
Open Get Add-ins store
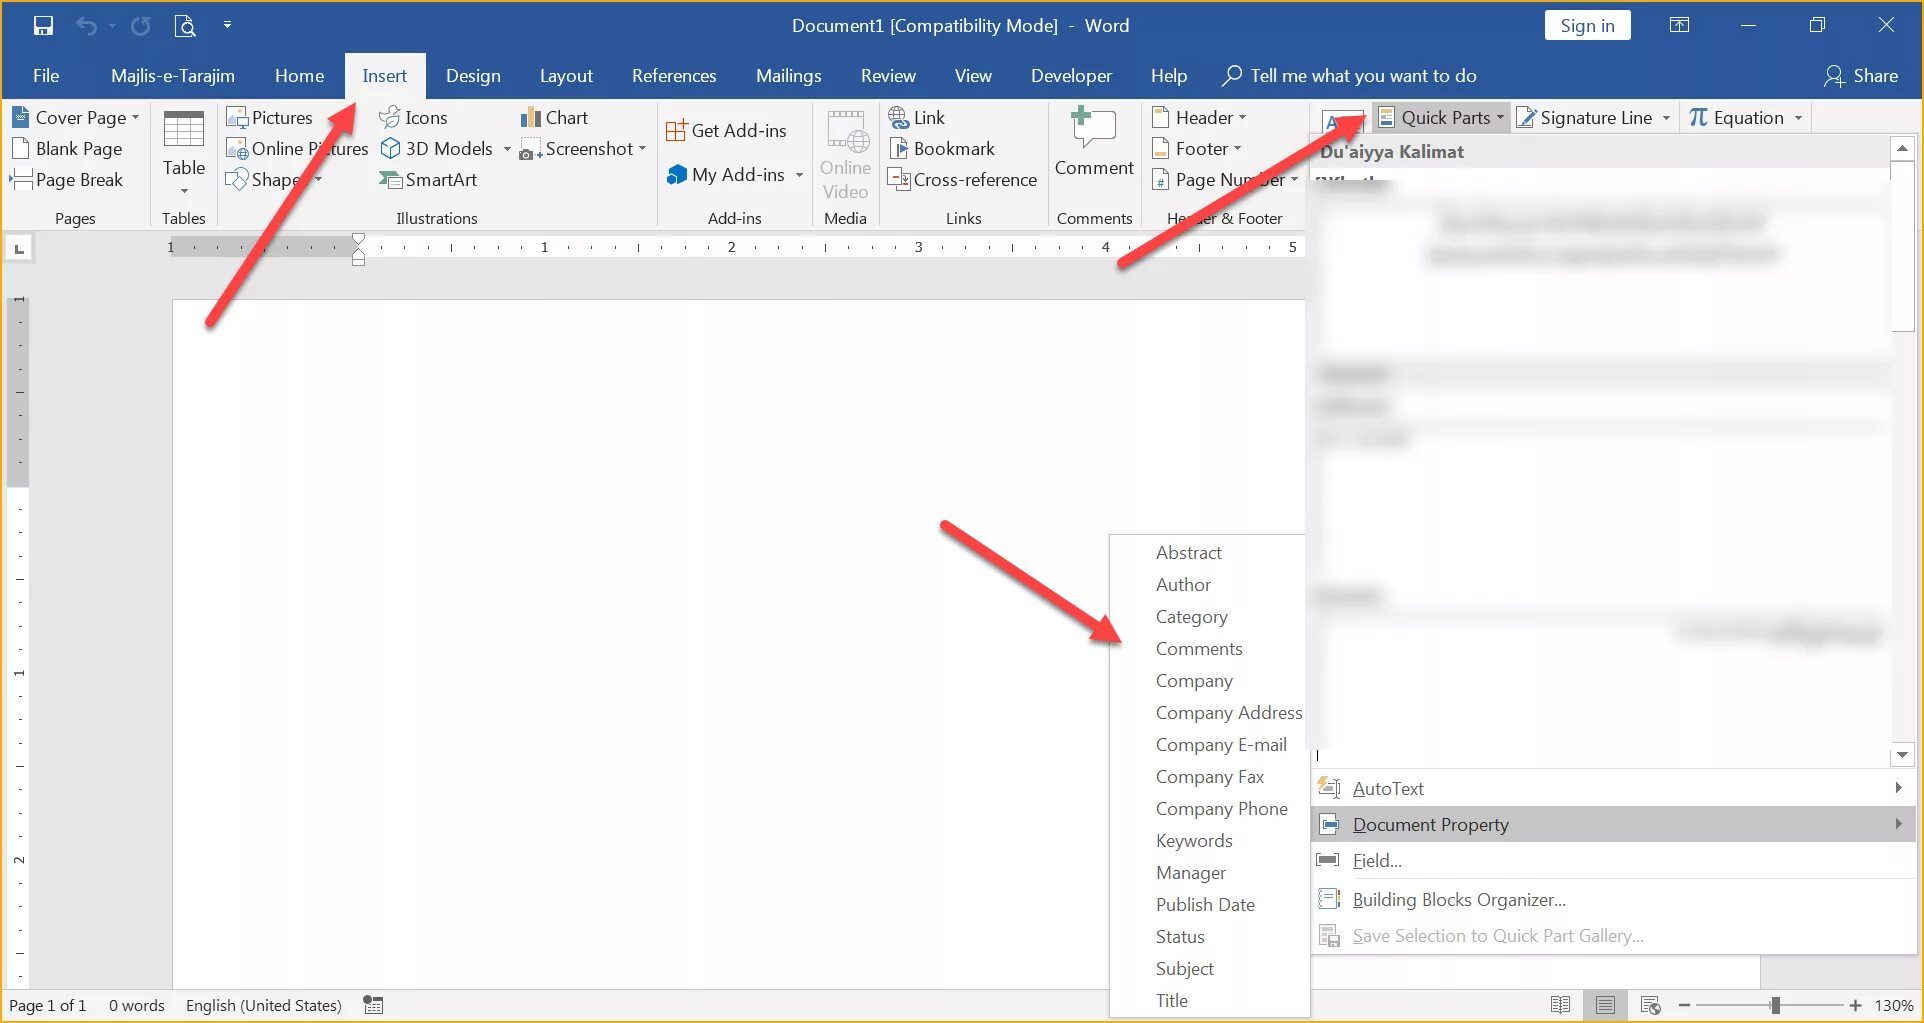pos(726,131)
